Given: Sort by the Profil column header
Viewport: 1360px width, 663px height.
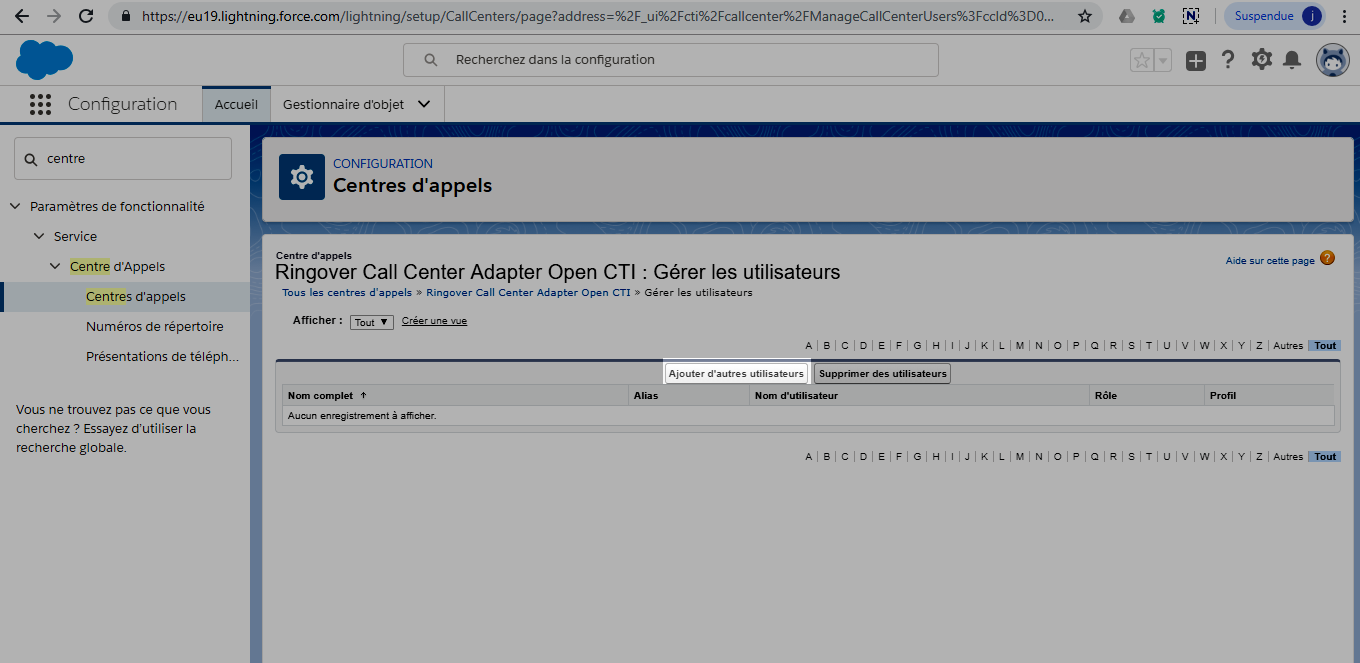Looking at the screenshot, I should click(x=1223, y=395).
